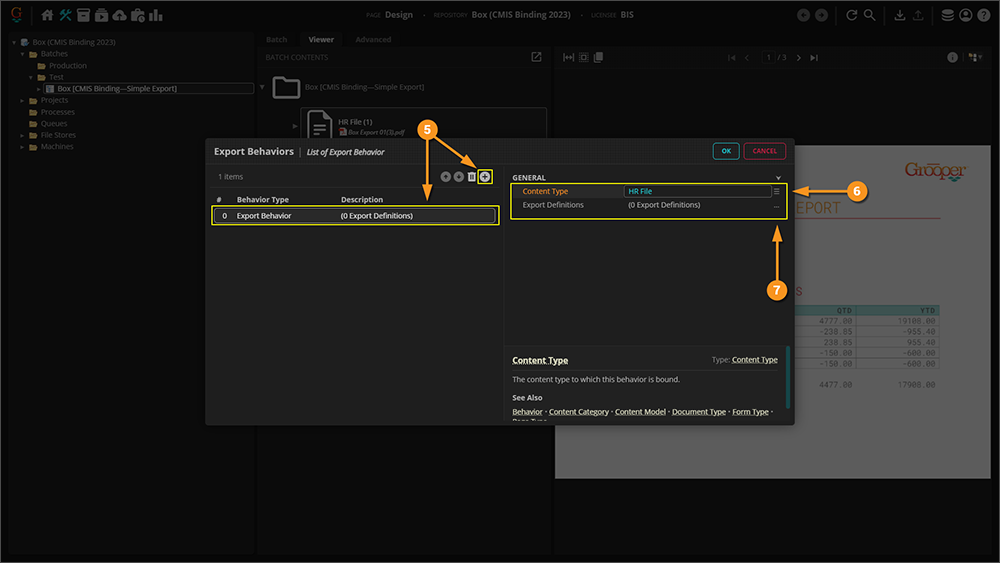Viewport: 1000px width, 563px height.
Task: Open the repository database stack icon
Action: click(948, 15)
